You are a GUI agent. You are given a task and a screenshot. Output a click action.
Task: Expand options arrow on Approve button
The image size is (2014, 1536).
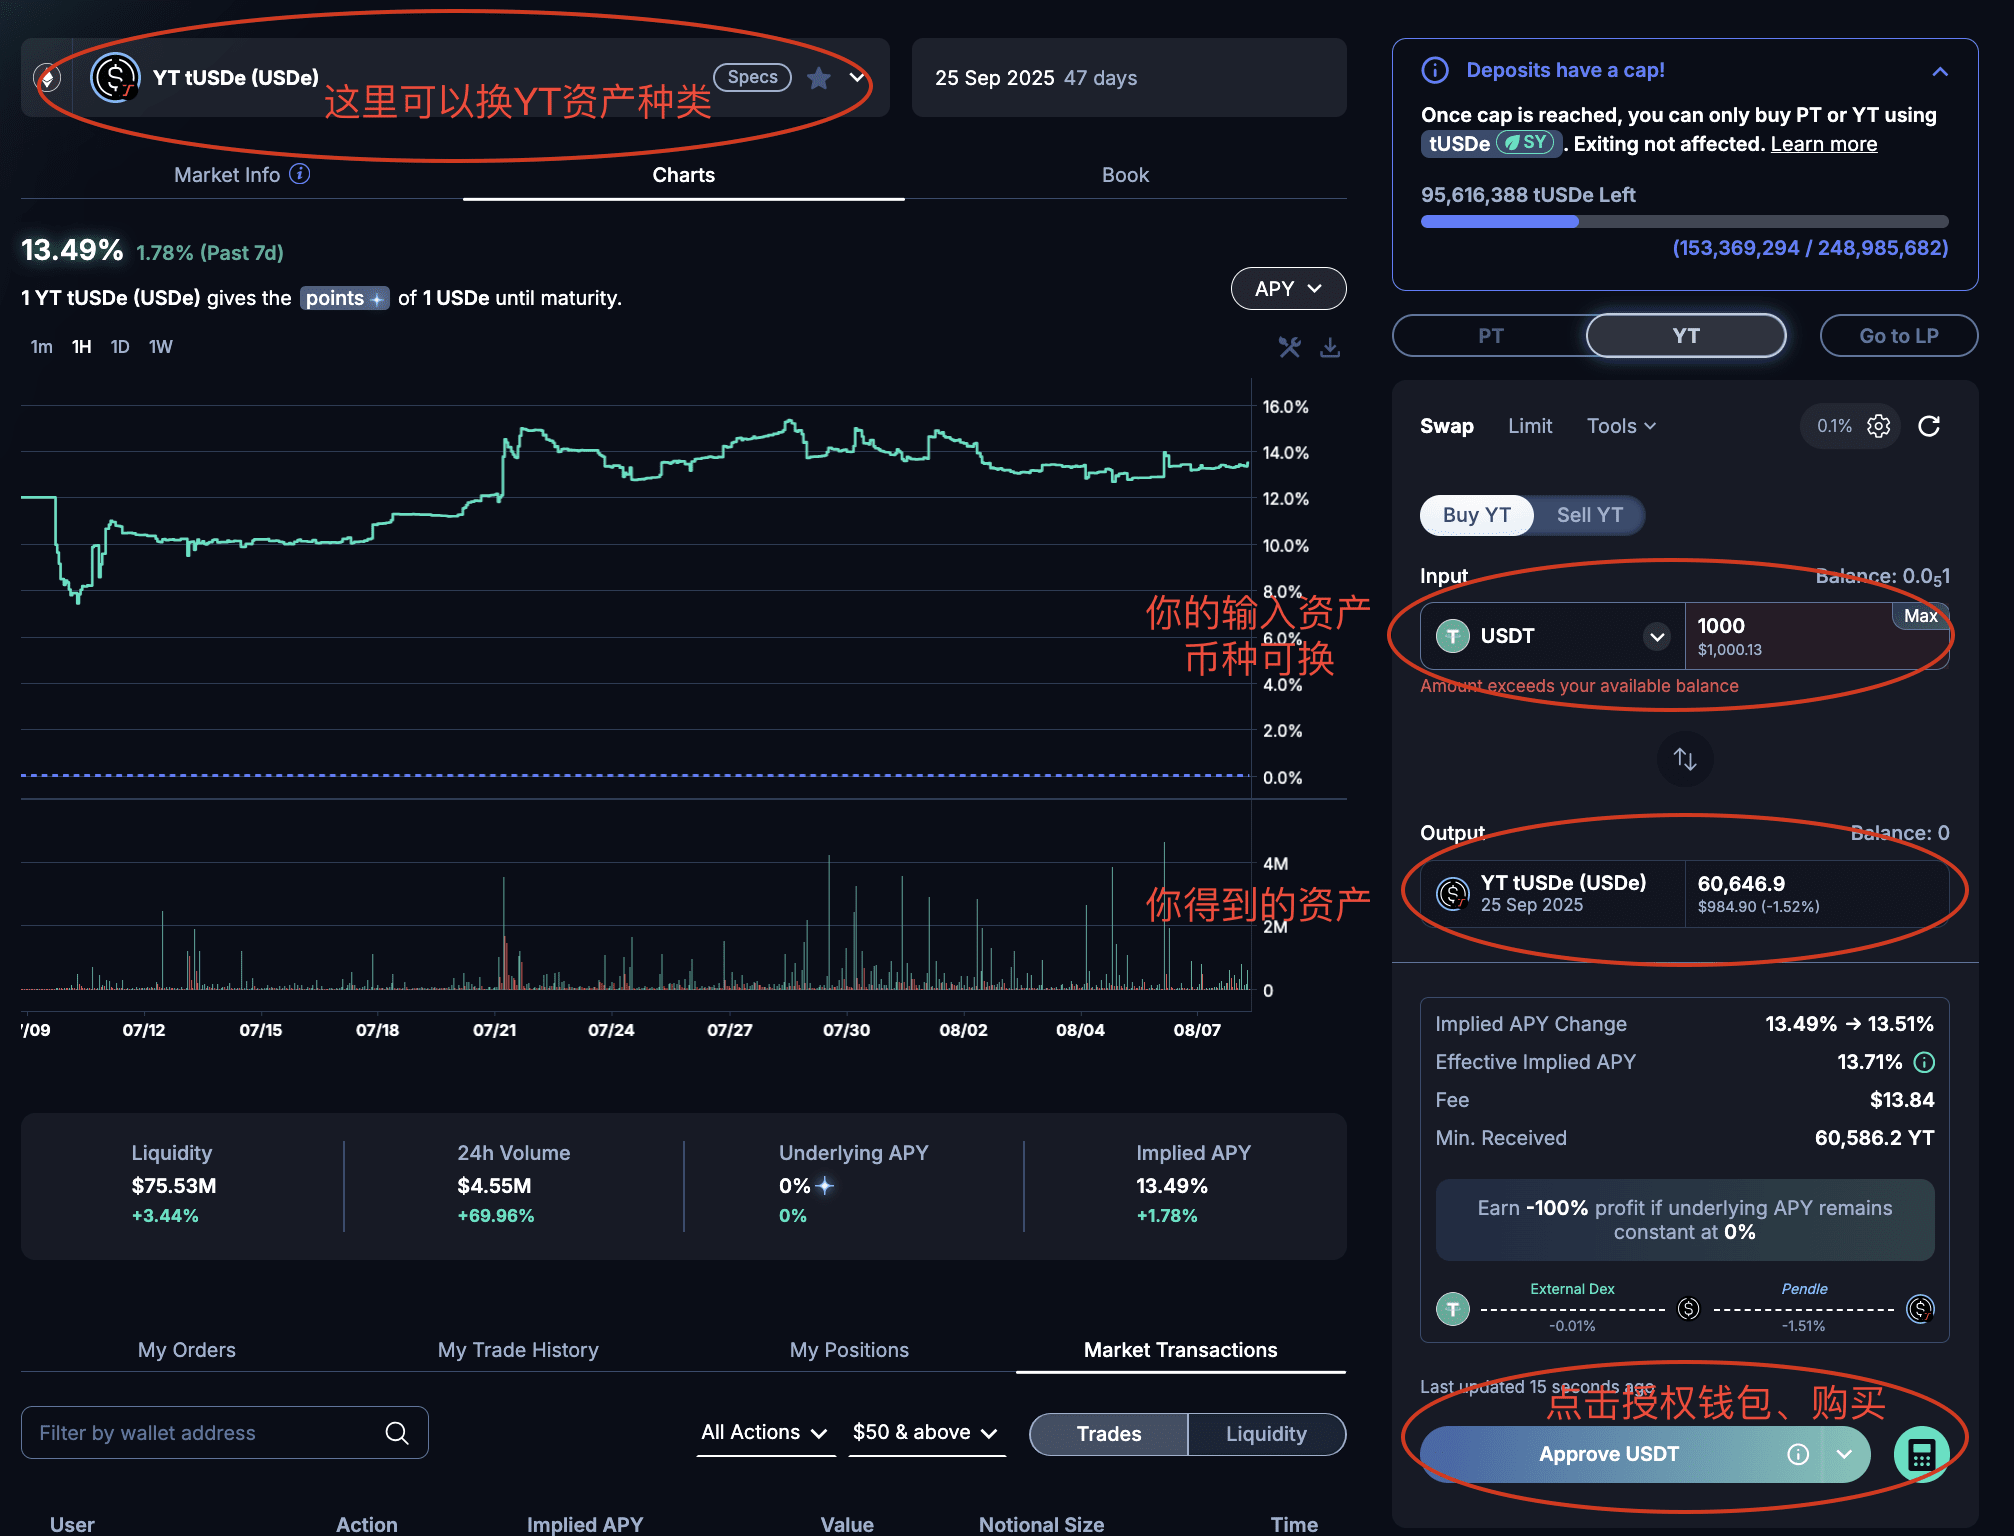tap(1845, 1454)
